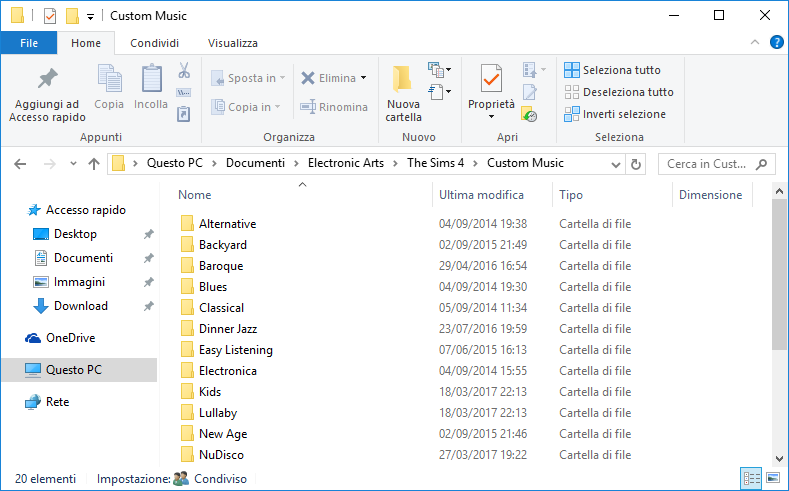The width and height of the screenshot is (789, 491).
Task: Switch to the Home ribbon tab
Action: [x=86, y=43]
